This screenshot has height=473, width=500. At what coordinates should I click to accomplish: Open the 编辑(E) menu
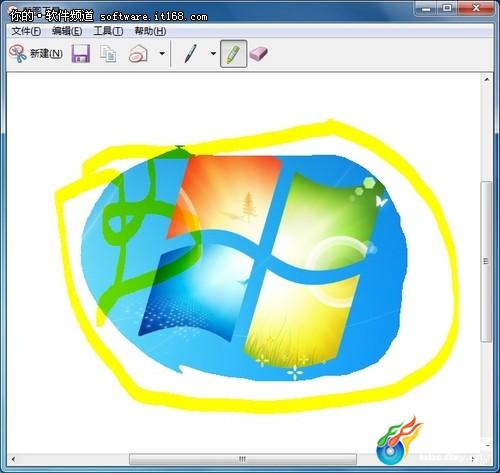(x=67, y=31)
